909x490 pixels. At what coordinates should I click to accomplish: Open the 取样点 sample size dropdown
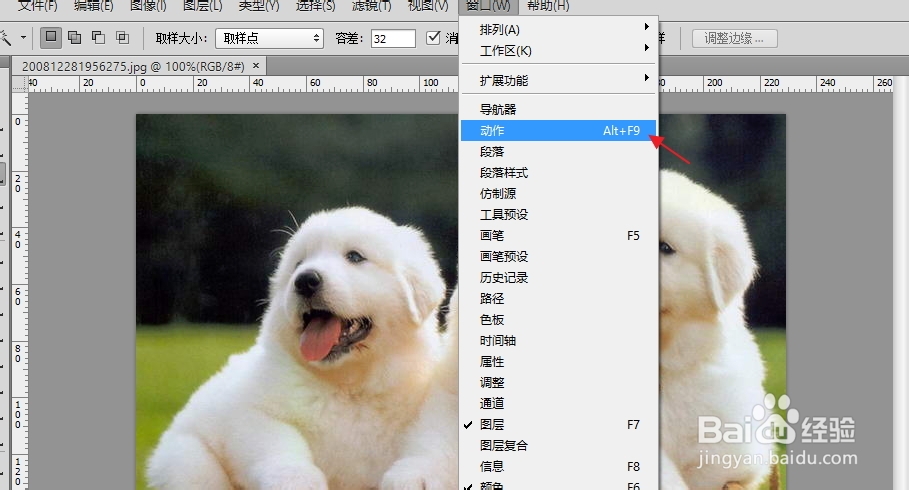[x=270, y=38]
